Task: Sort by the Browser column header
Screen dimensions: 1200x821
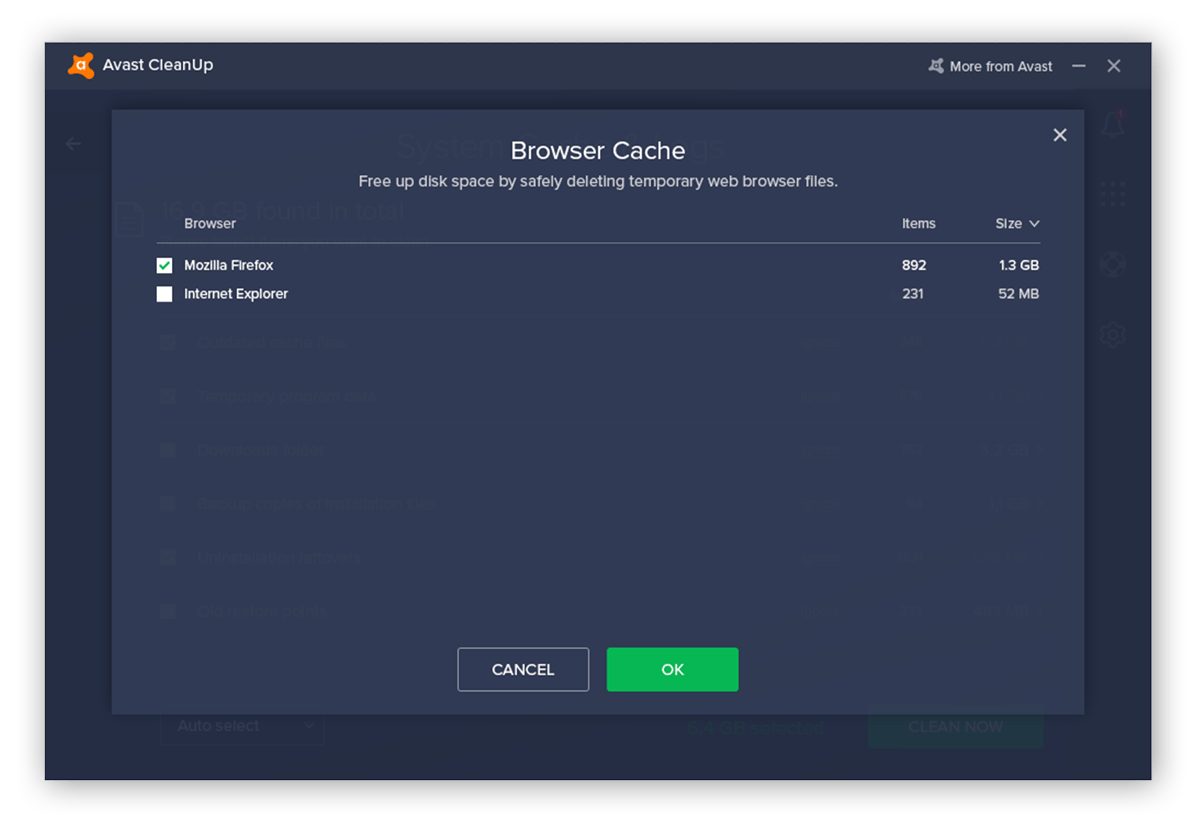Action: (210, 224)
